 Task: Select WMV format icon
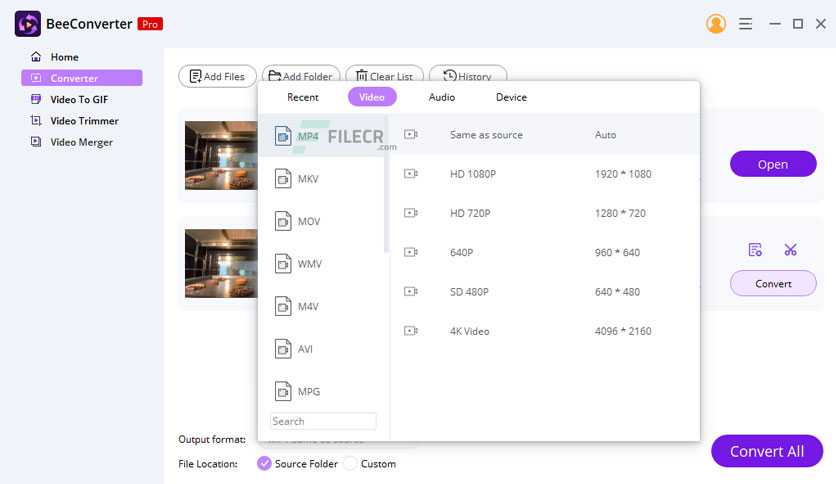click(x=283, y=264)
